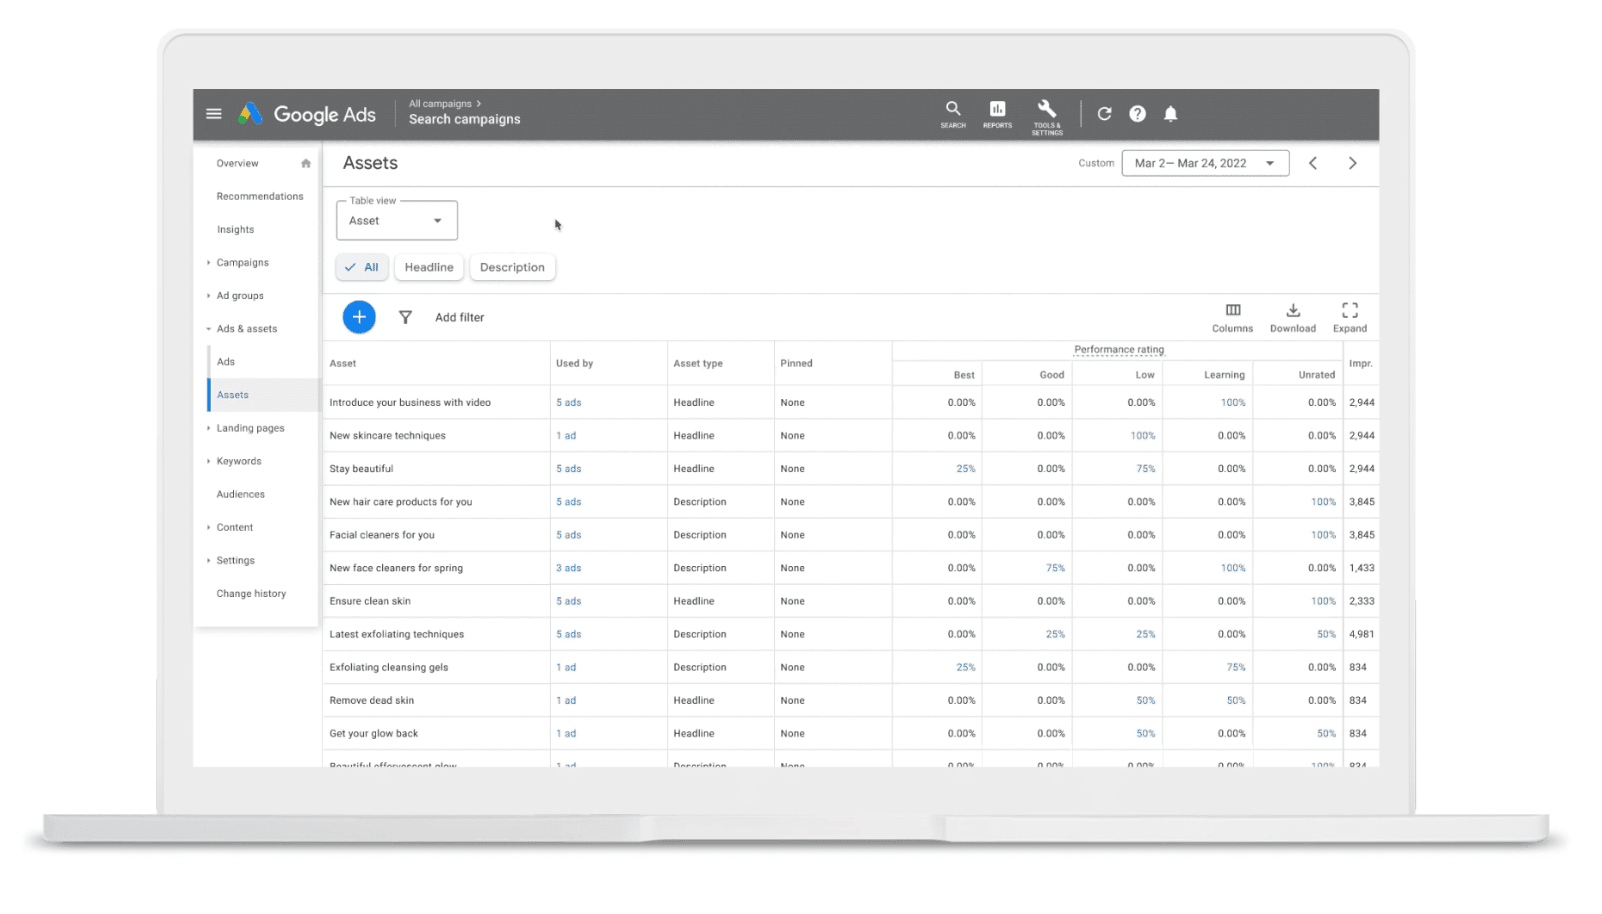Go to Recommendations in sidebar
Viewport: 1602px width, 914px height.
pos(260,197)
